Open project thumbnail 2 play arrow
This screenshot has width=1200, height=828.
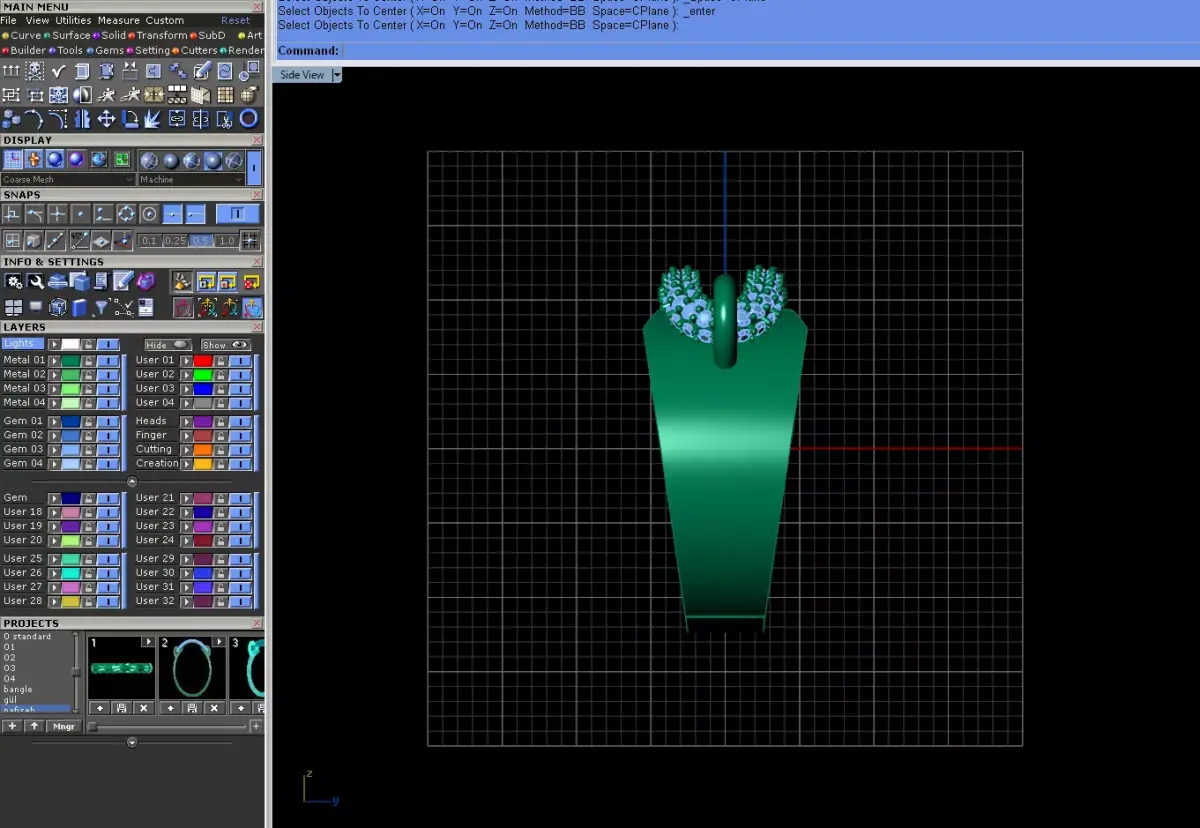point(219,641)
